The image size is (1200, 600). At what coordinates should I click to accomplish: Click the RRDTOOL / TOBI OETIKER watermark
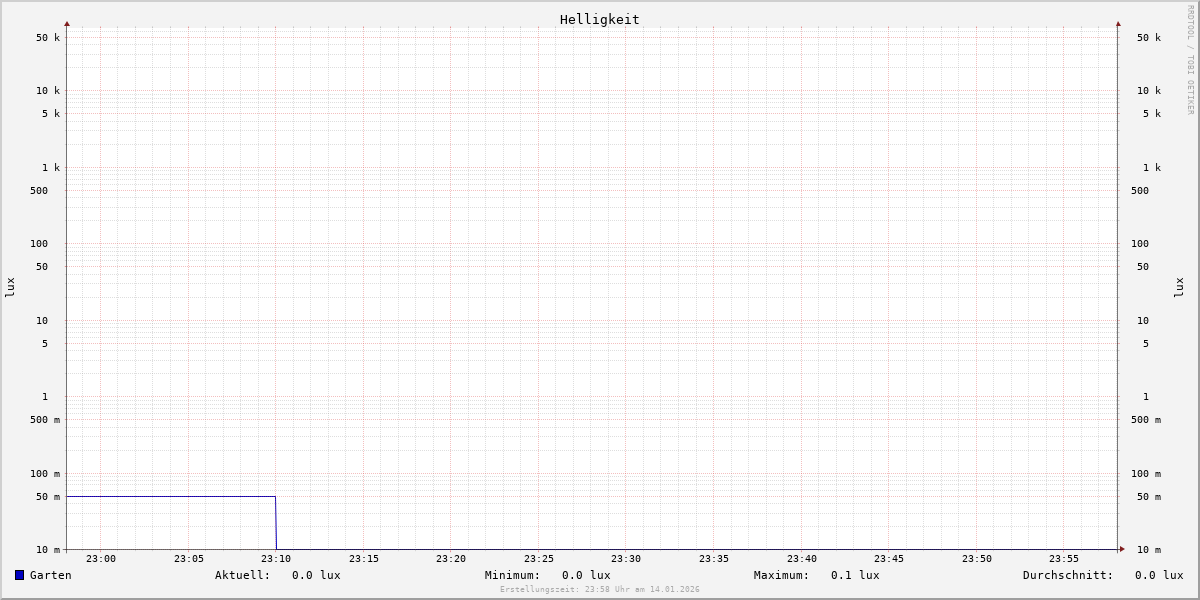click(1190, 60)
